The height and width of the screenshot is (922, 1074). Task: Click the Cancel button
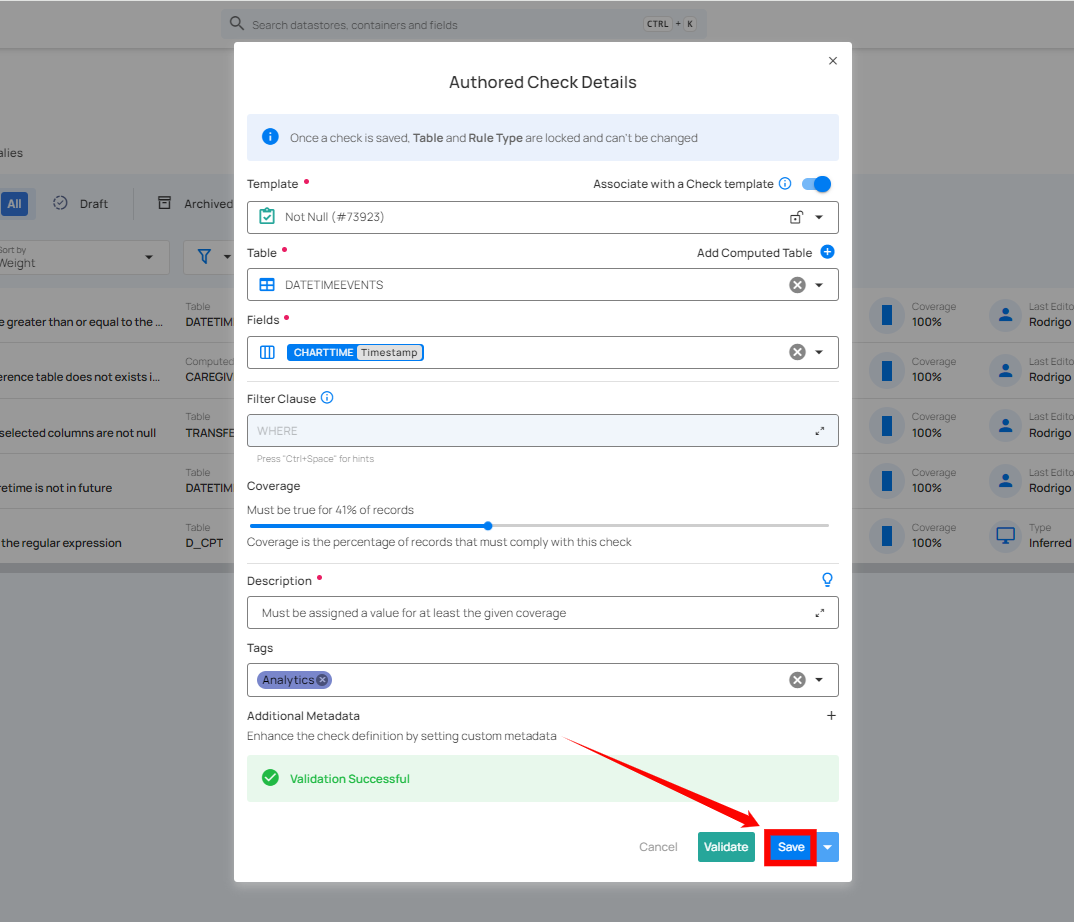point(658,847)
